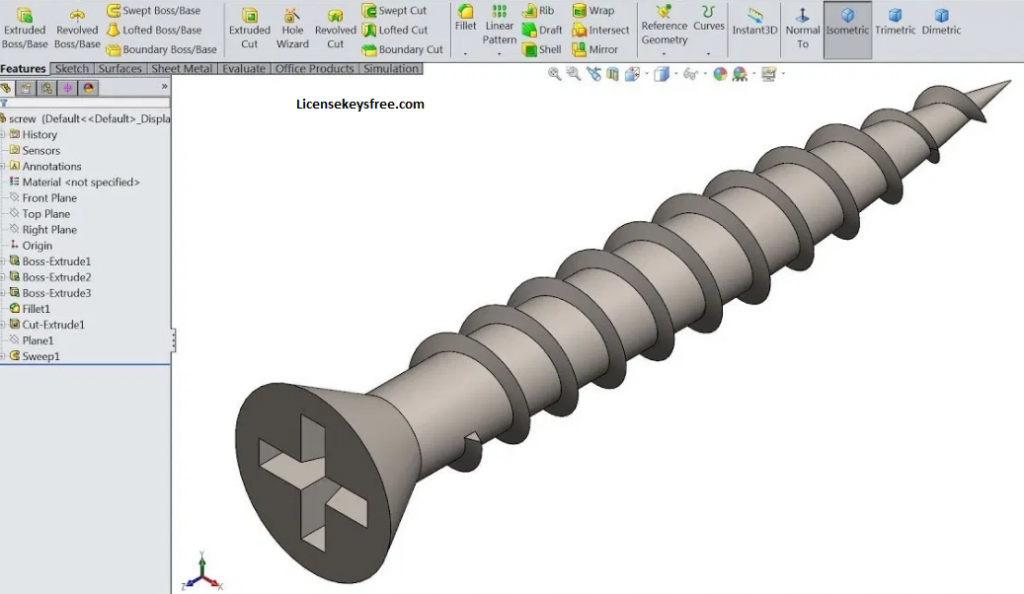Select the Wrap tool
Screen dimensions: 1024x594
(x=593, y=10)
